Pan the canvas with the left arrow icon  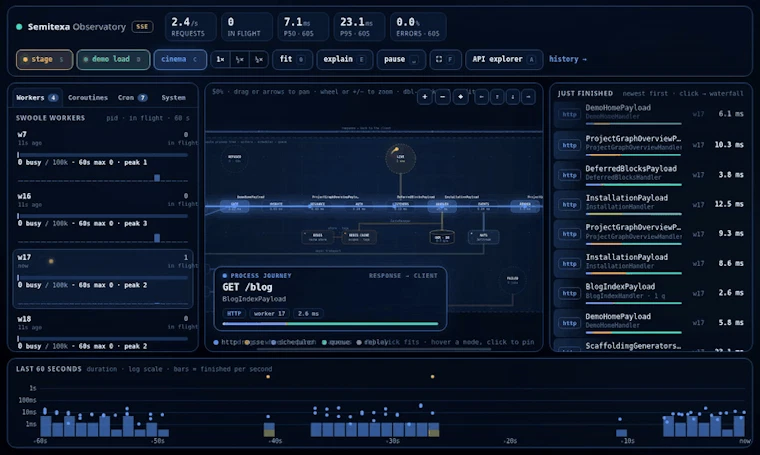tap(481, 97)
